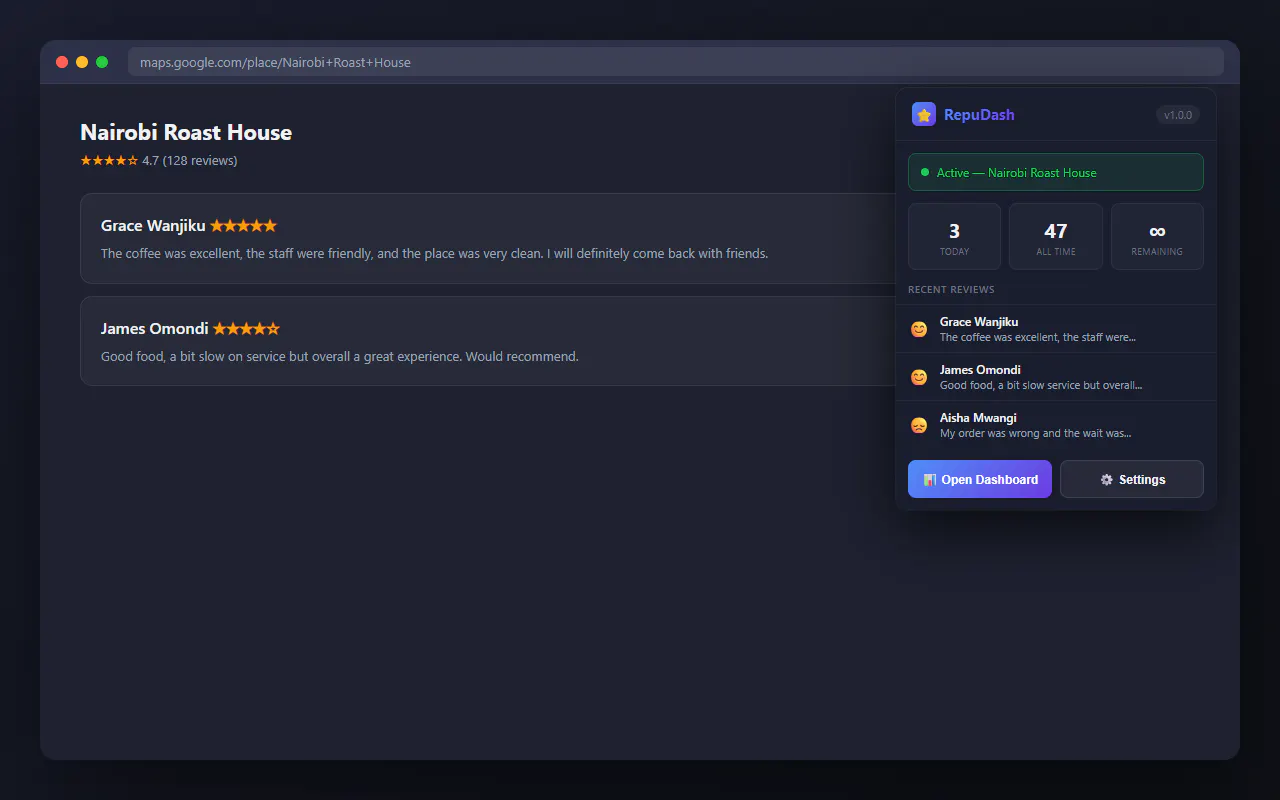
Task: Open the Settings button in RepuDash
Action: click(x=1132, y=479)
